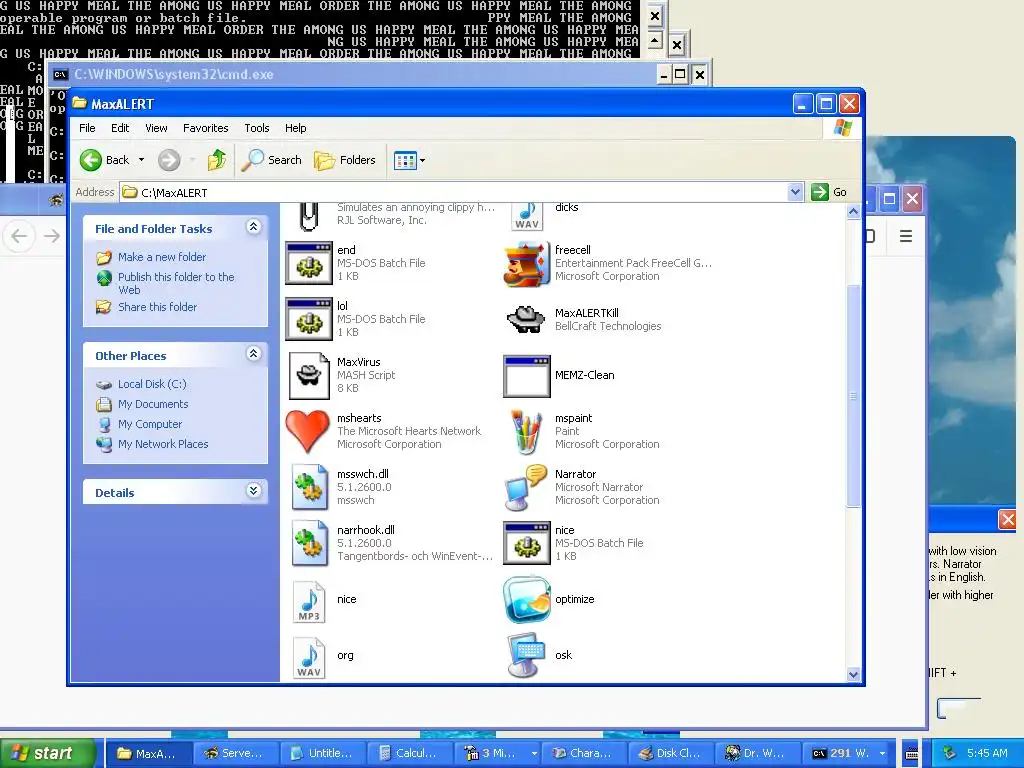Open the Help menu
1024x768 pixels.
[x=295, y=128]
